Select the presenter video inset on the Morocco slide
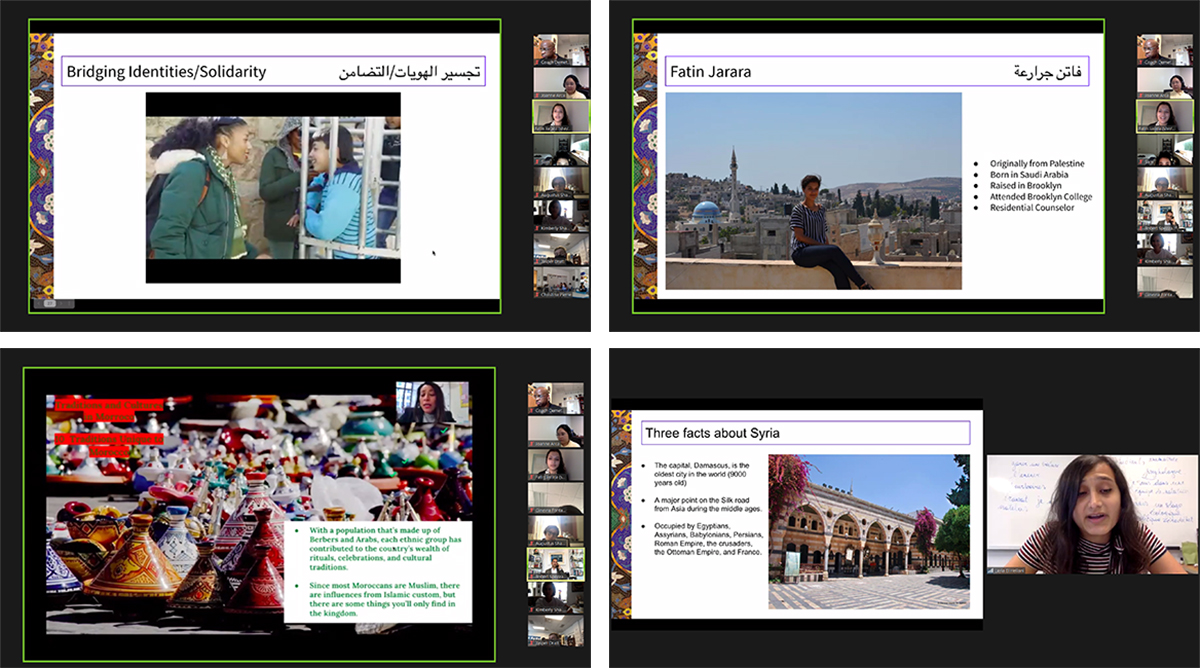This screenshot has width=1200, height=668. pyautogui.click(x=433, y=403)
